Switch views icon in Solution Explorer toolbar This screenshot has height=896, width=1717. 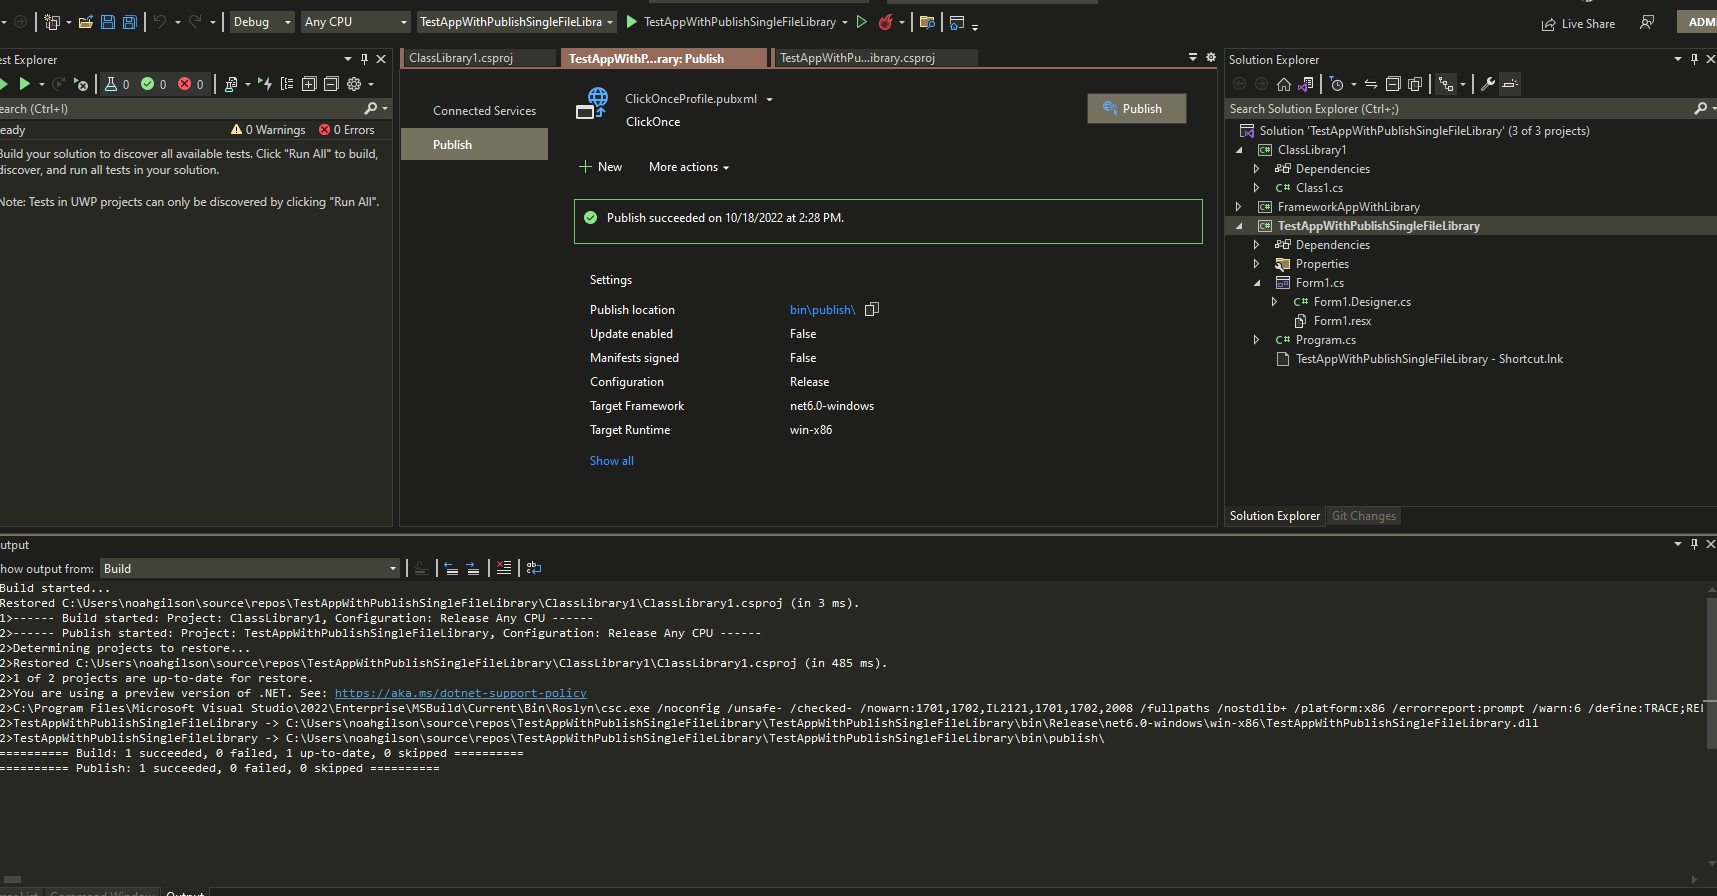click(x=1306, y=84)
